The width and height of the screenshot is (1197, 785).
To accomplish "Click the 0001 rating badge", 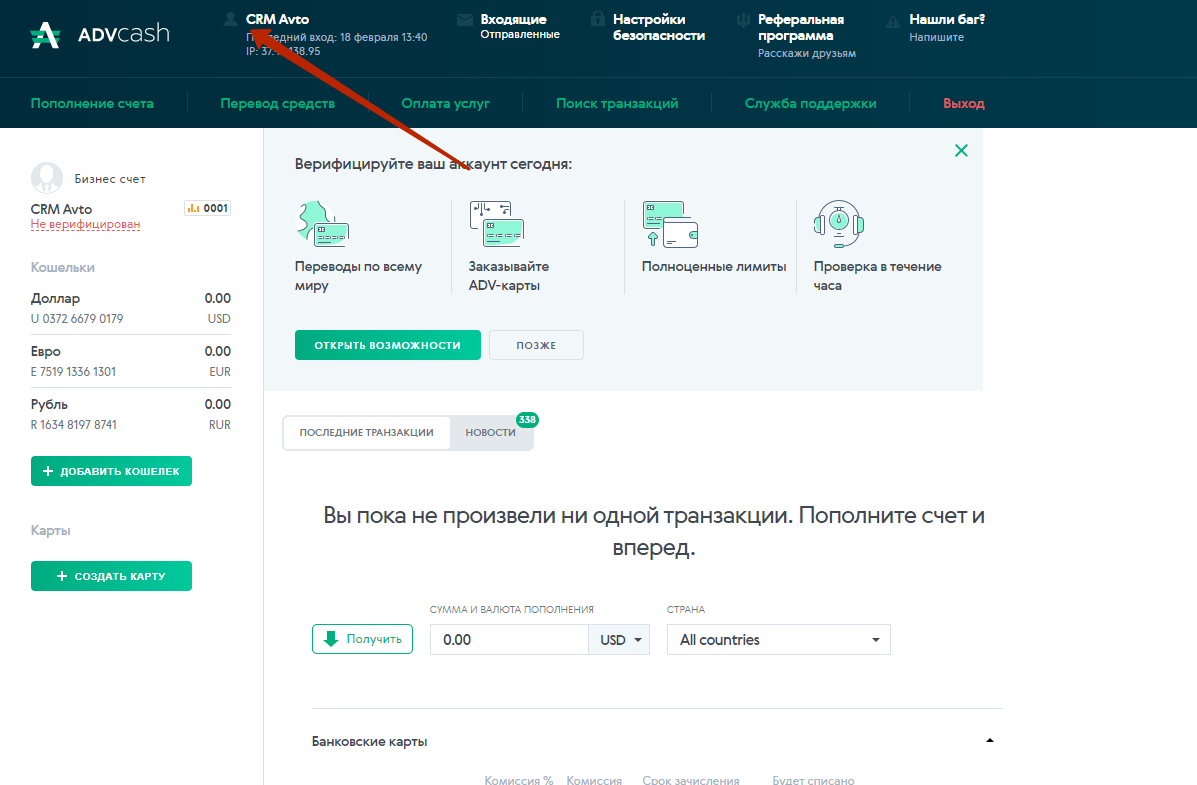I will 208,208.
